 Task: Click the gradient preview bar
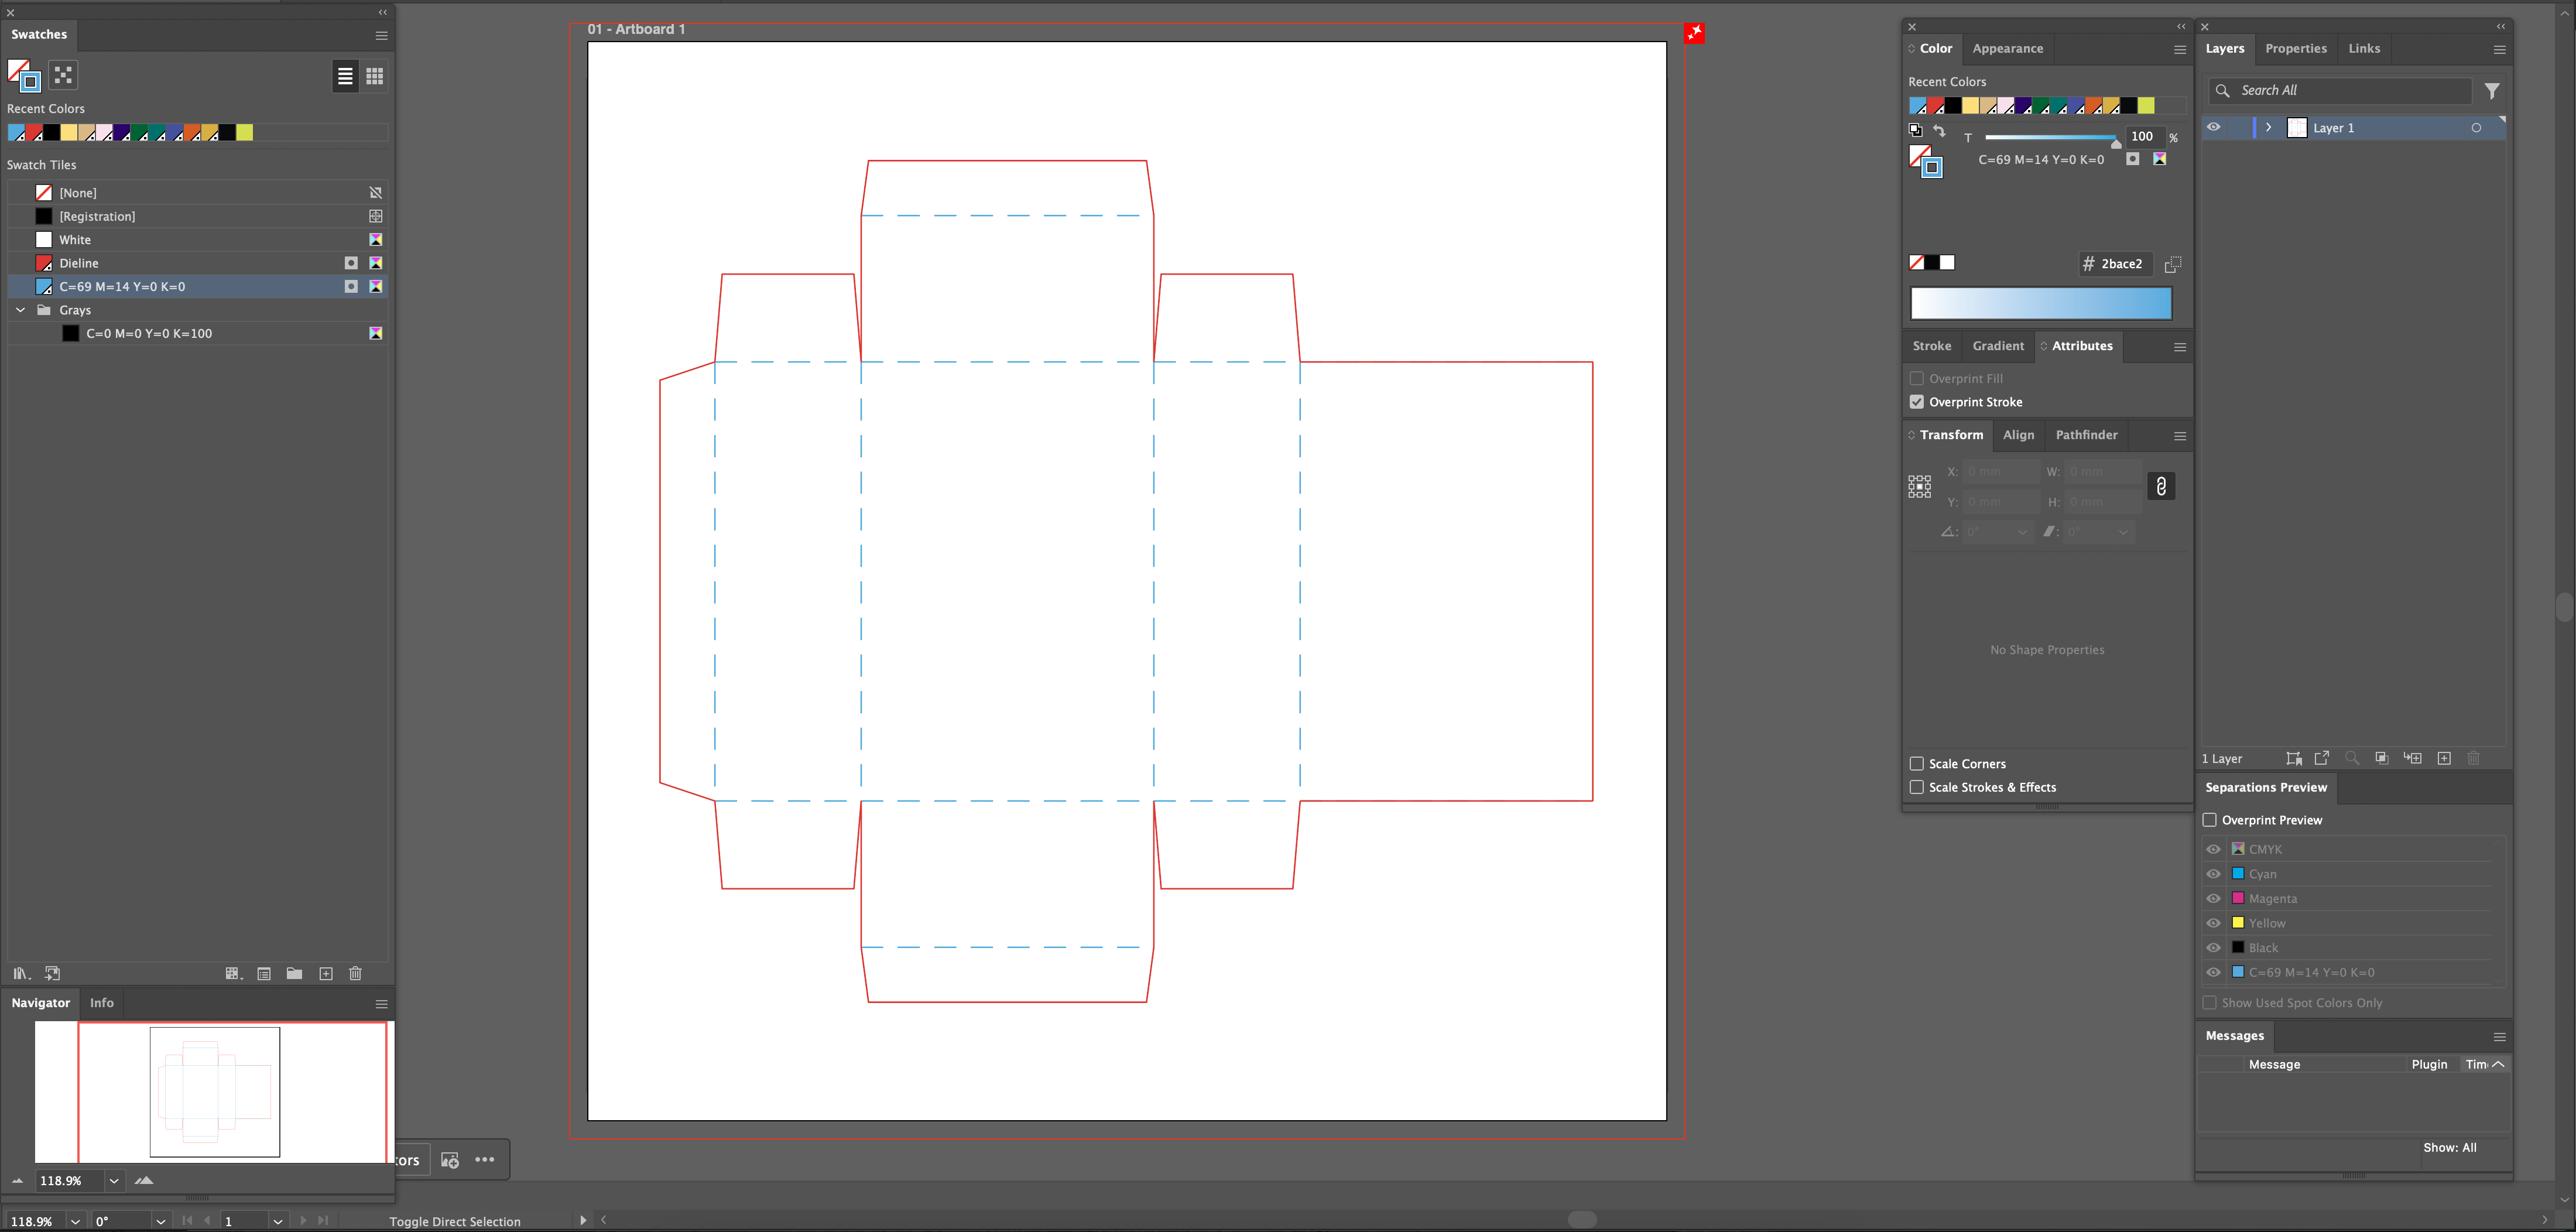tap(2040, 303)
